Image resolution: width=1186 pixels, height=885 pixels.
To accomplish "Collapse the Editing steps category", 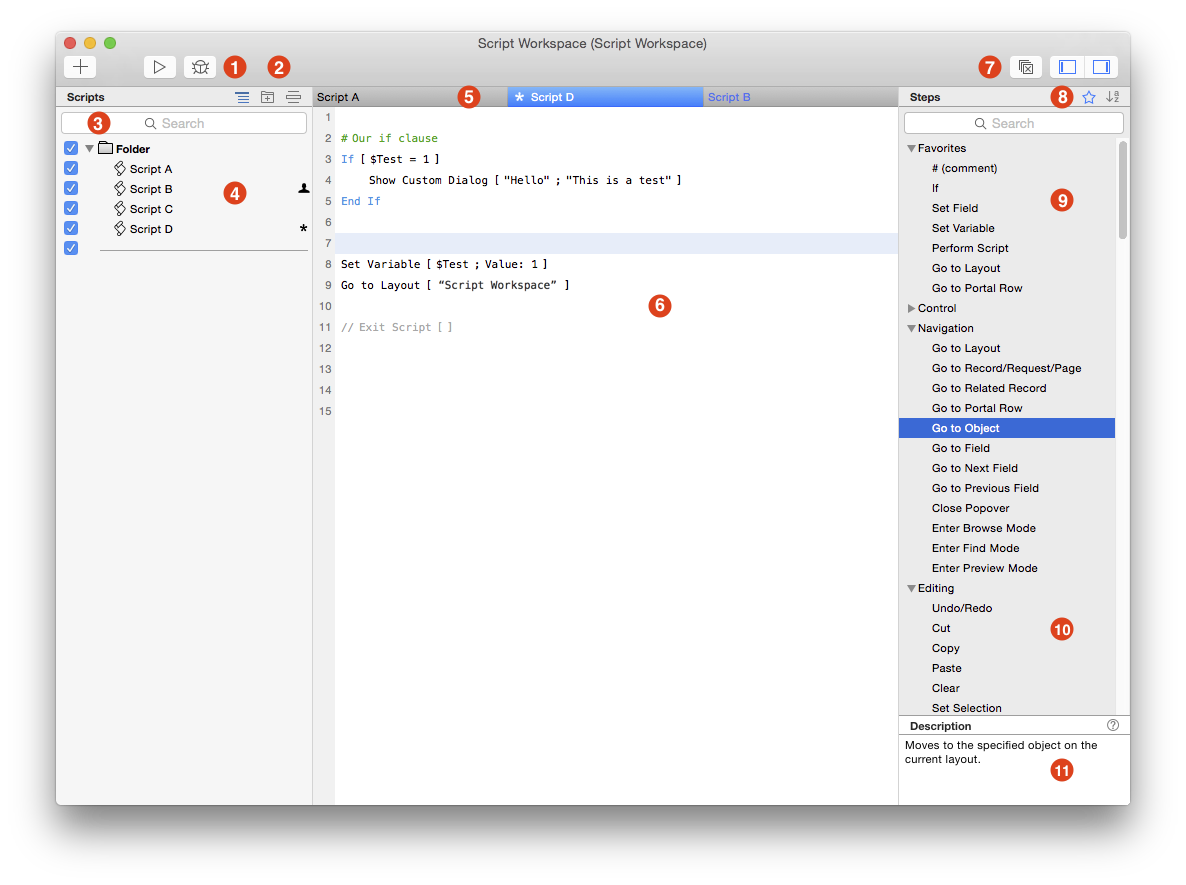I will pos(911,588).
